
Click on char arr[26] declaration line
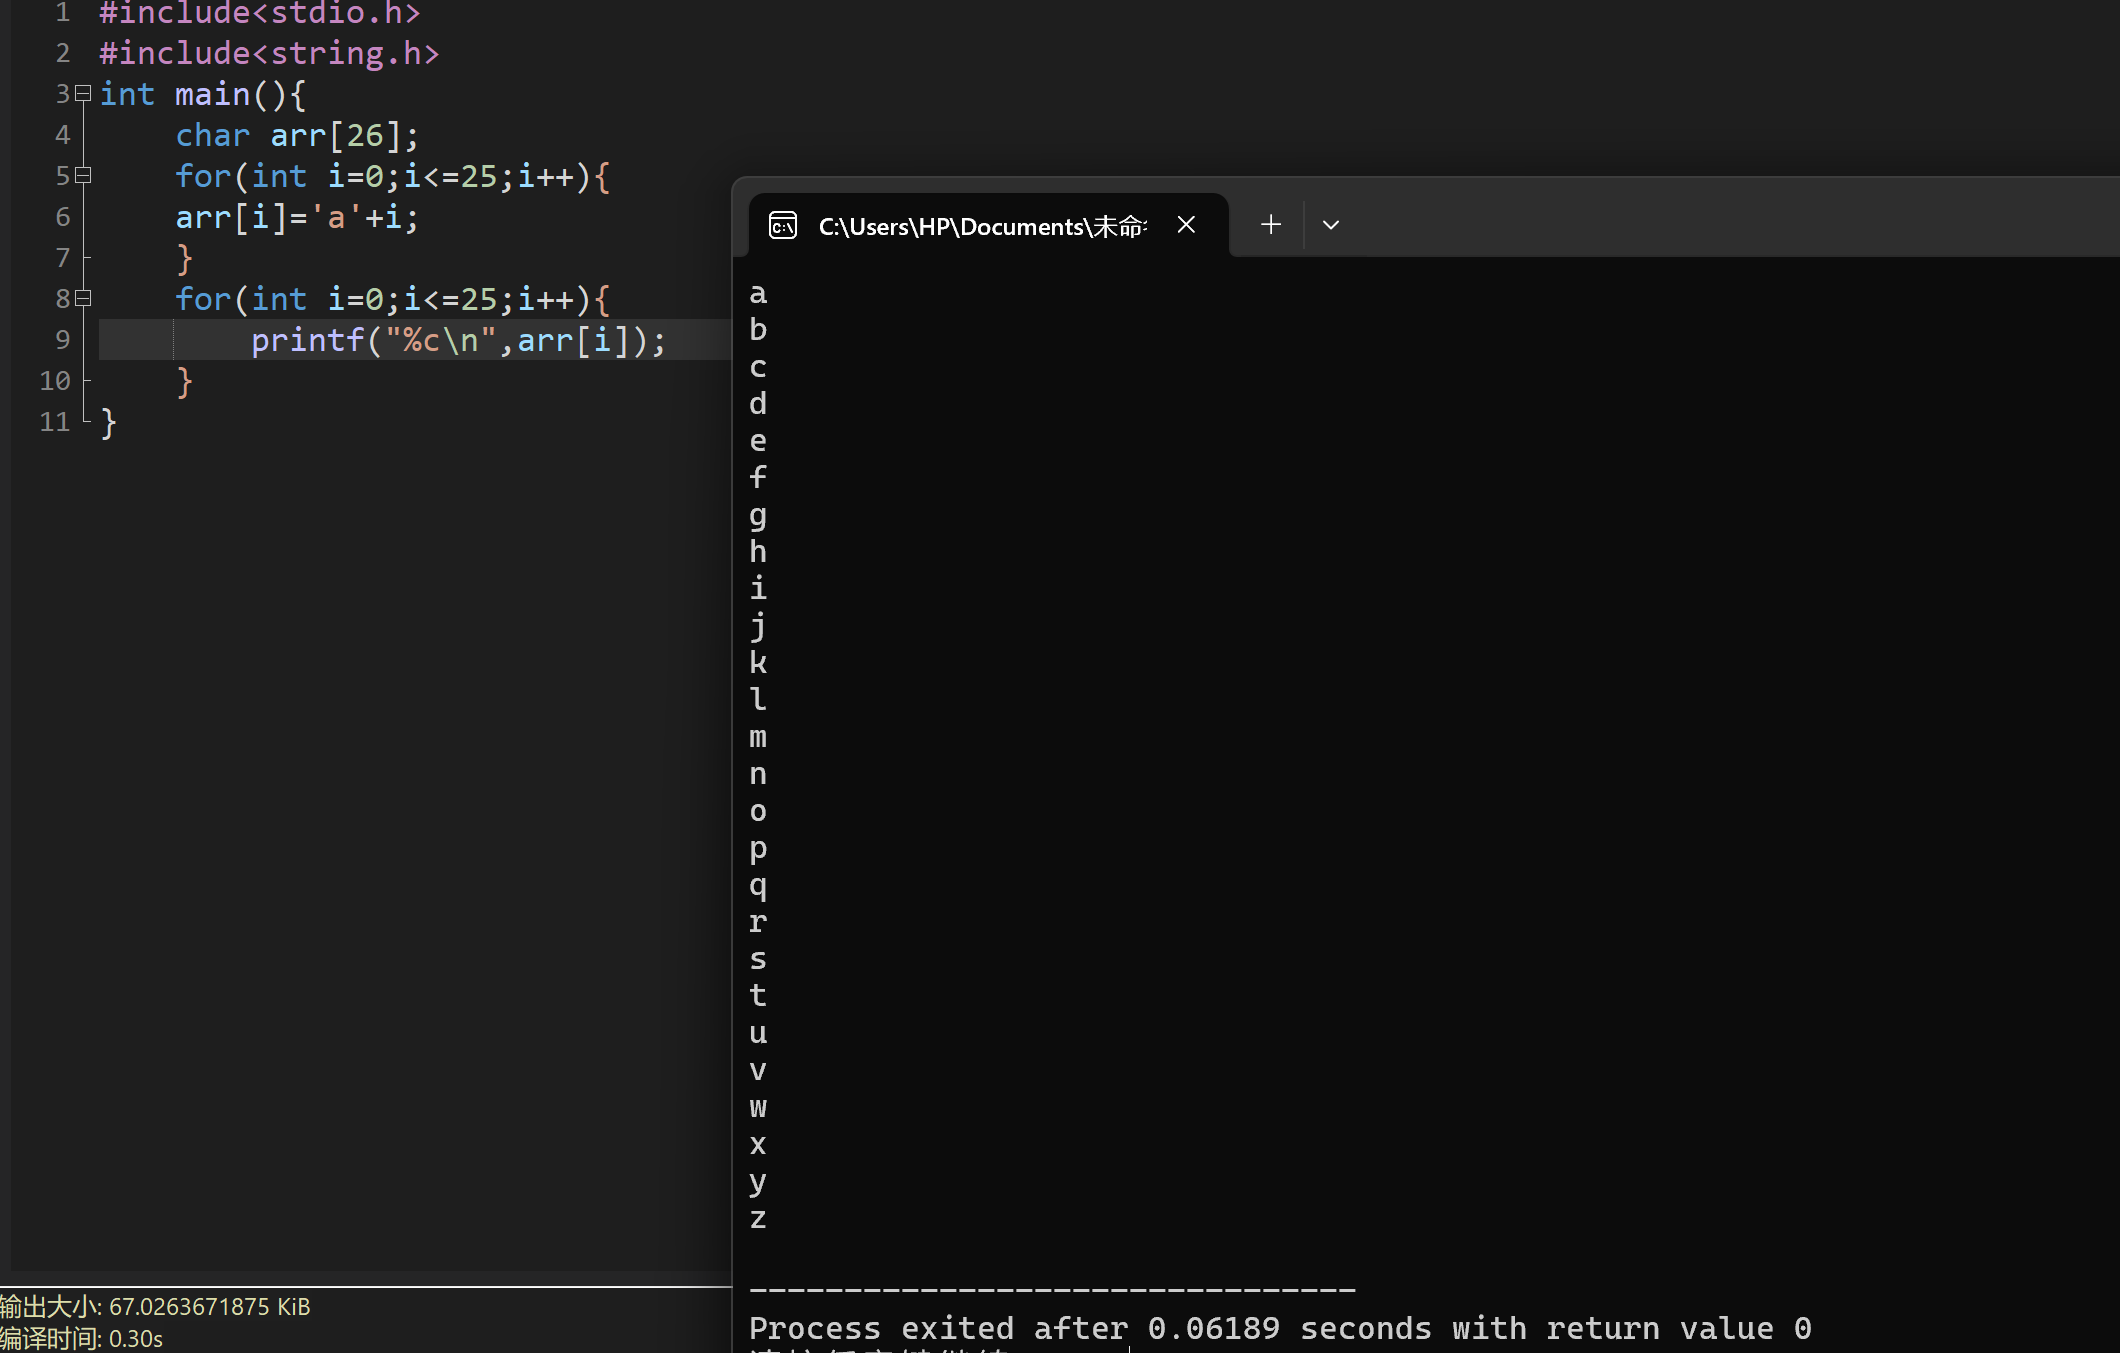[296, 135]
